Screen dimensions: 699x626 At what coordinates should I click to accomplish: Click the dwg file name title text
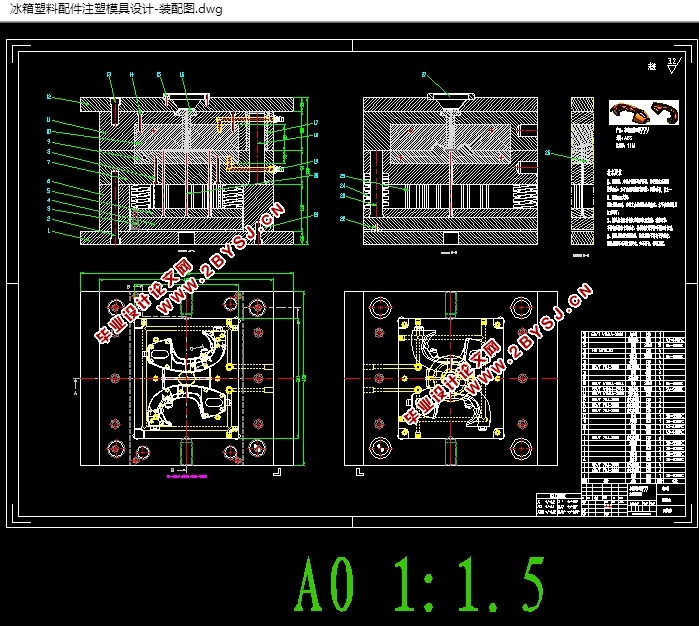116,9
